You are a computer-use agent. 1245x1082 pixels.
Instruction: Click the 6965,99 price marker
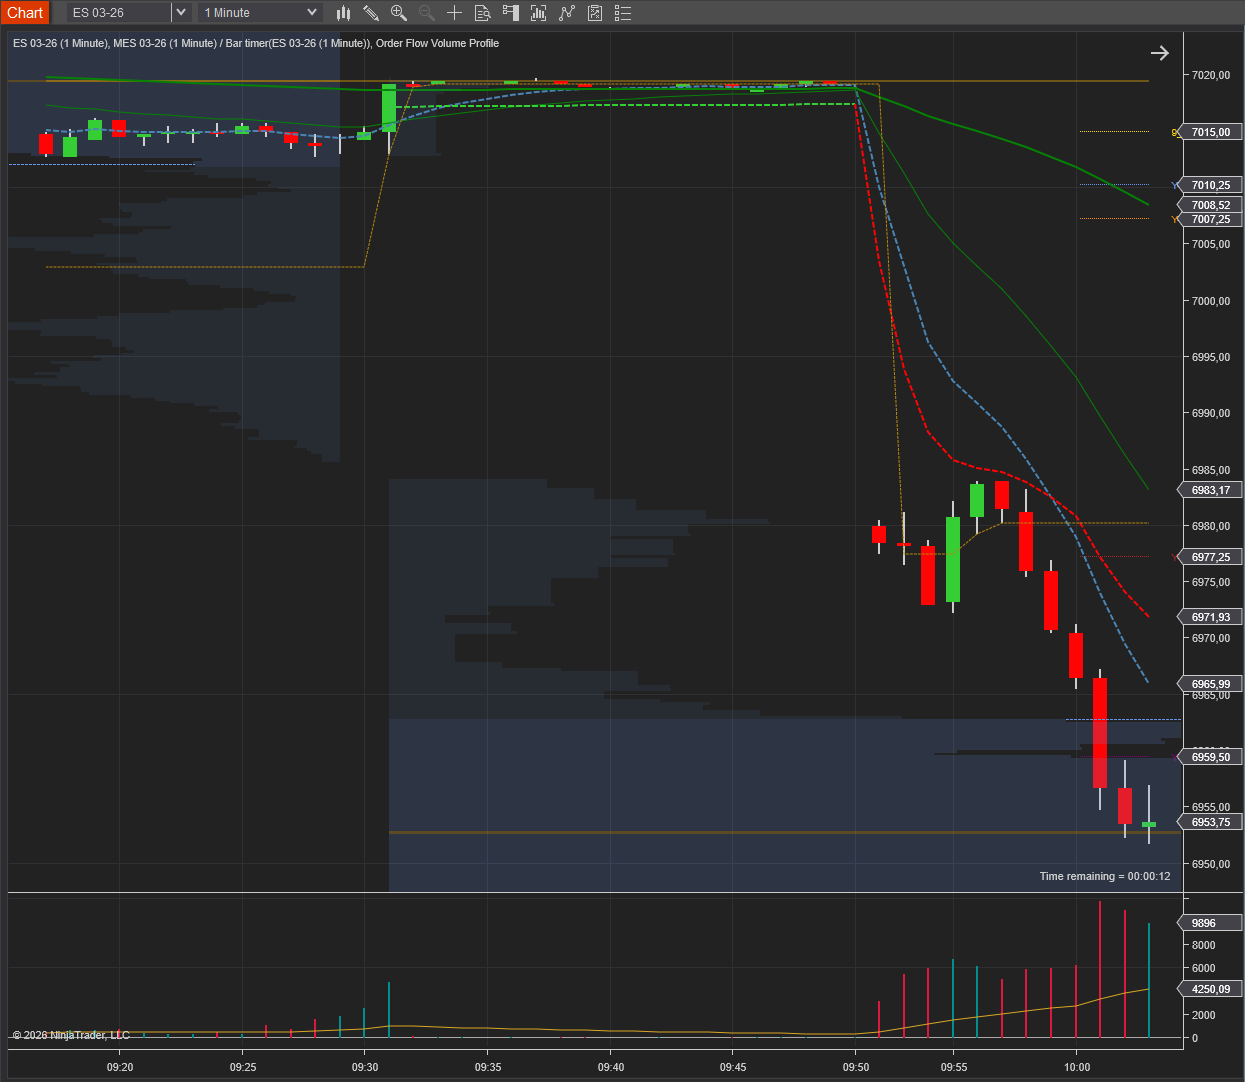pyautogui.click(x=1211, y=684)
